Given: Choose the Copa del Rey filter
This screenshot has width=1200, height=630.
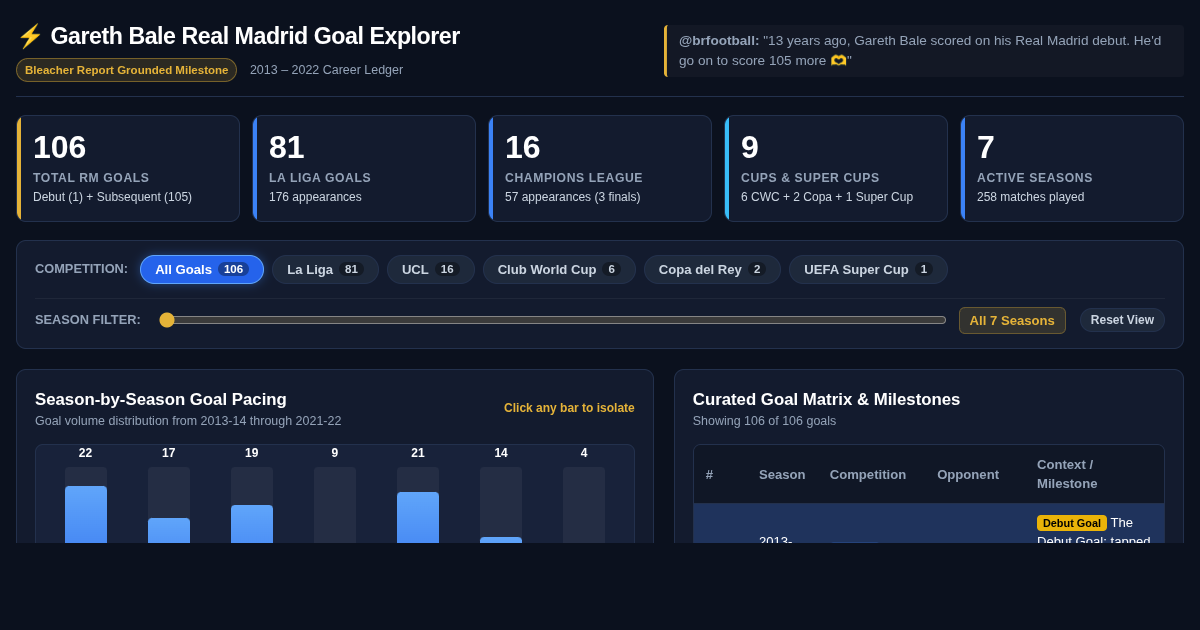Looking at the screenshot, I should tap(712, 269).
